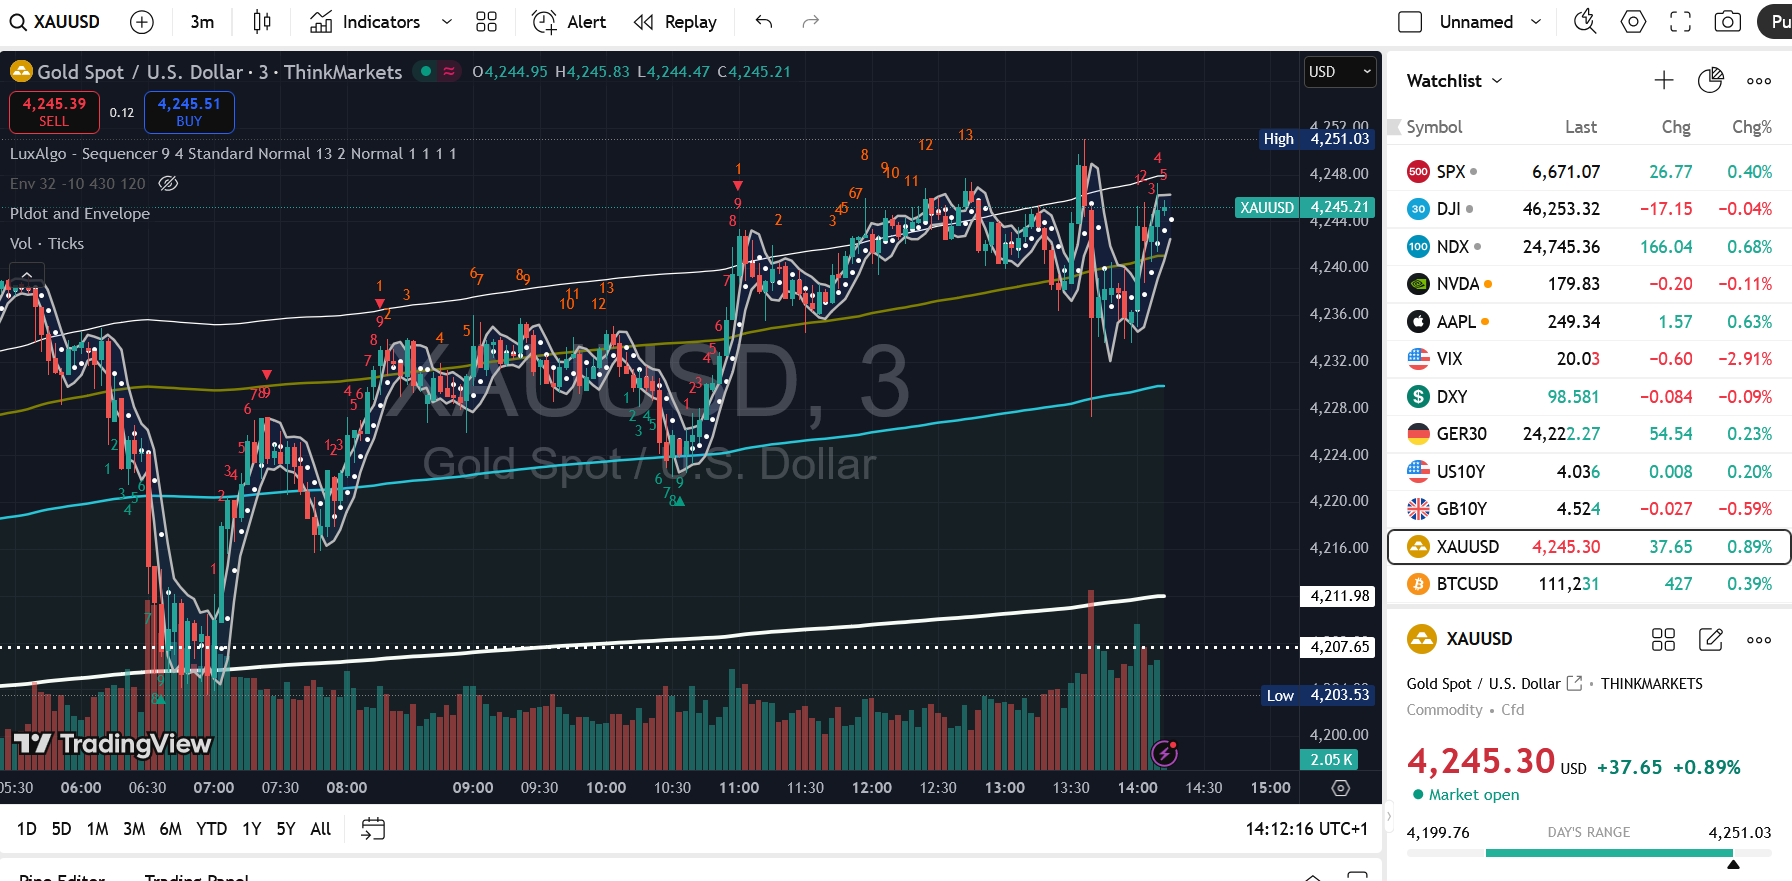The image size is (1792, 881).
Task: Select VIX in the watchlist
Action: [1589, 359]
